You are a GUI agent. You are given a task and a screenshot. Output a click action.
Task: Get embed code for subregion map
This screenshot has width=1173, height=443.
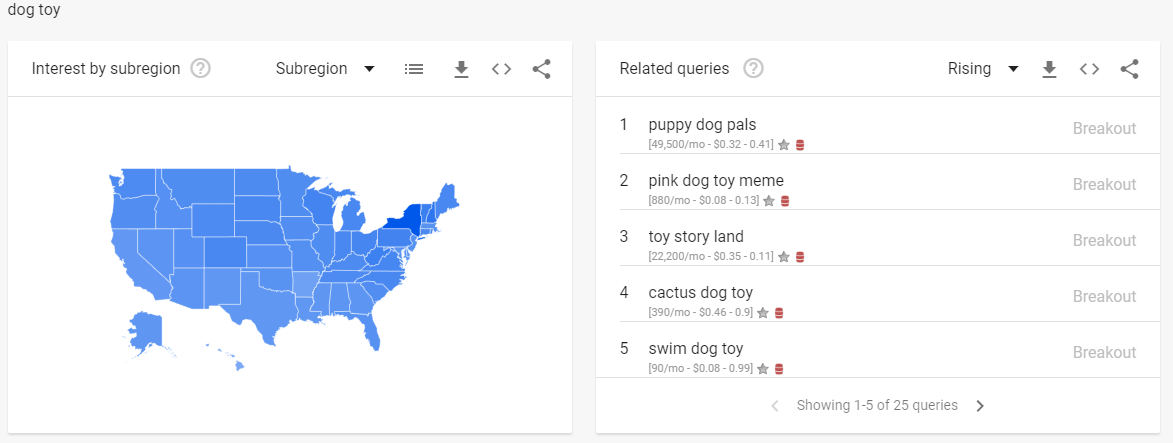(x=501, y=69)
